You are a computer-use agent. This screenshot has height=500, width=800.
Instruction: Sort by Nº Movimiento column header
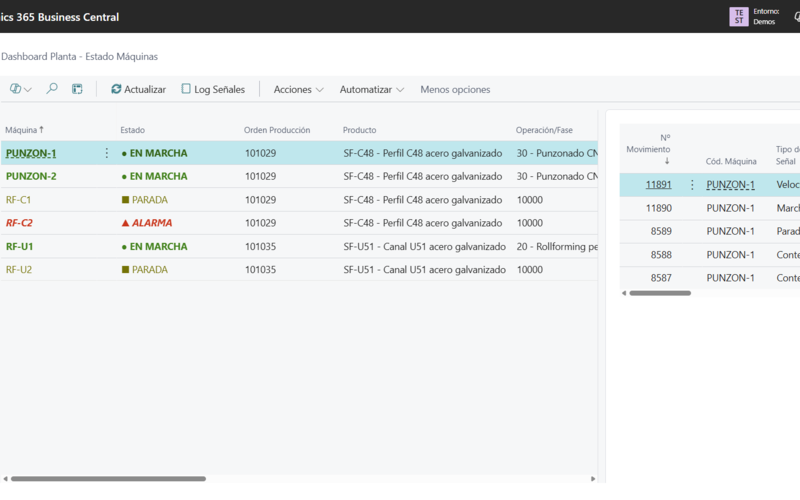[648, 149]
